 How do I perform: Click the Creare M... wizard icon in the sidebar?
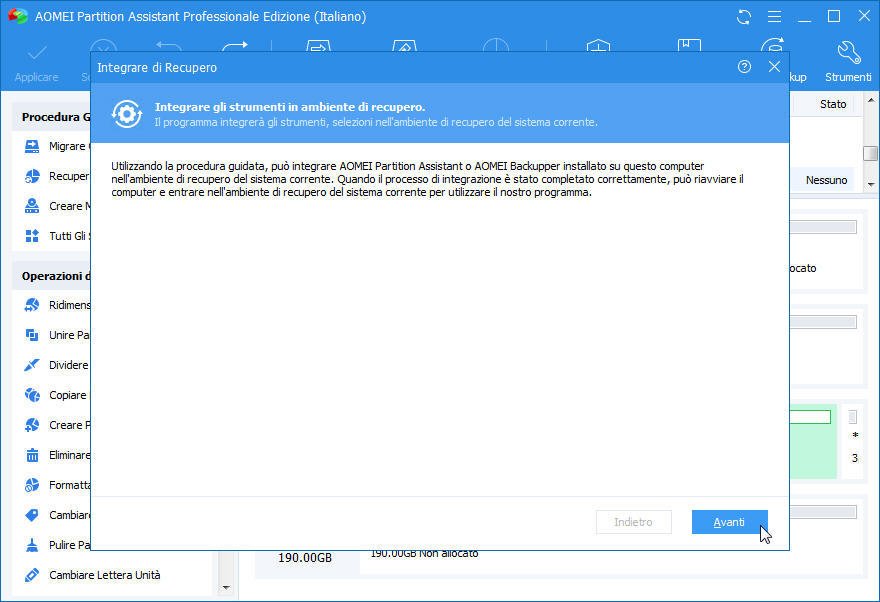[x=32, y=206]
